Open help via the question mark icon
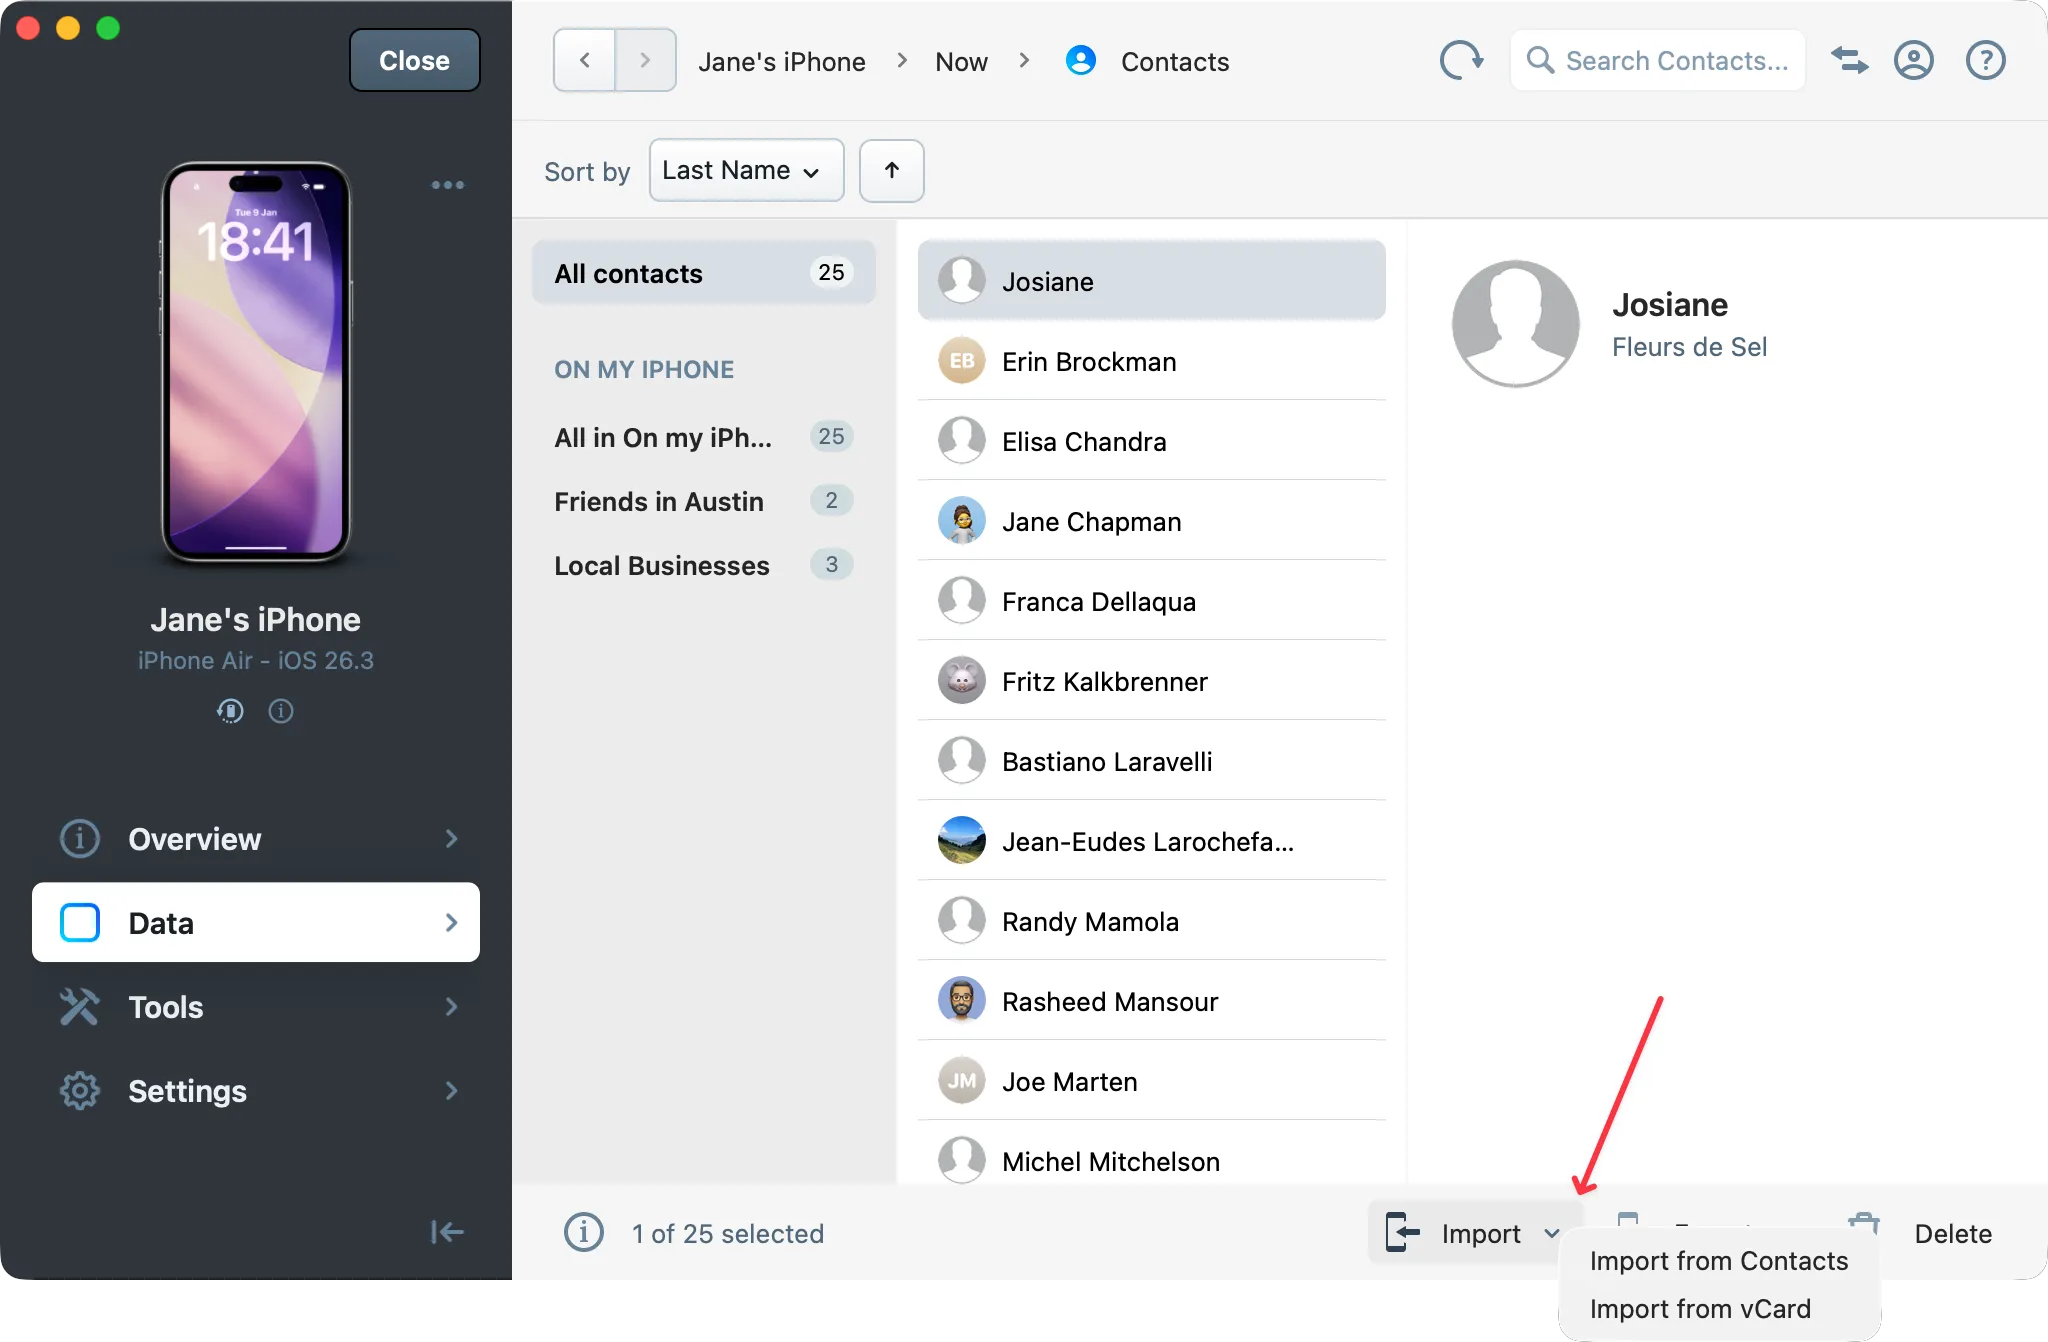The width and height of the screenshot is (2048, 1342). point(1985,60)
